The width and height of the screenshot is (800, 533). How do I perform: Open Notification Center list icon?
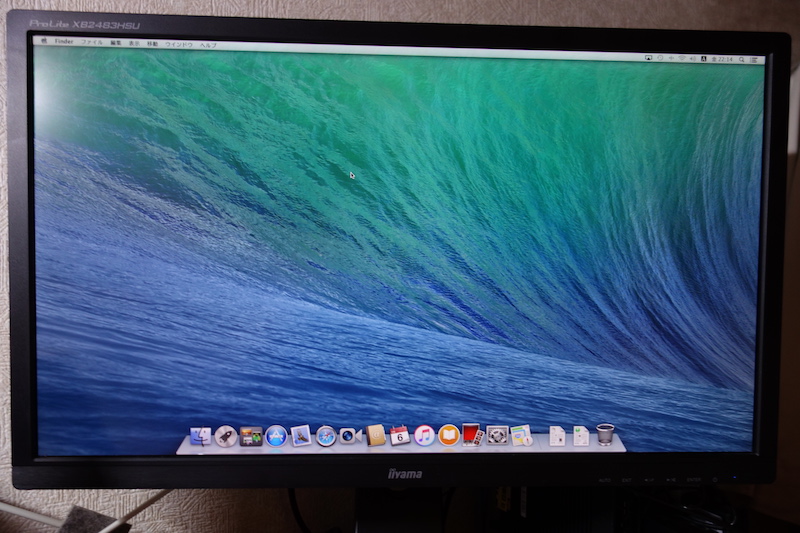pyautogui.click(x=754, y=60)
